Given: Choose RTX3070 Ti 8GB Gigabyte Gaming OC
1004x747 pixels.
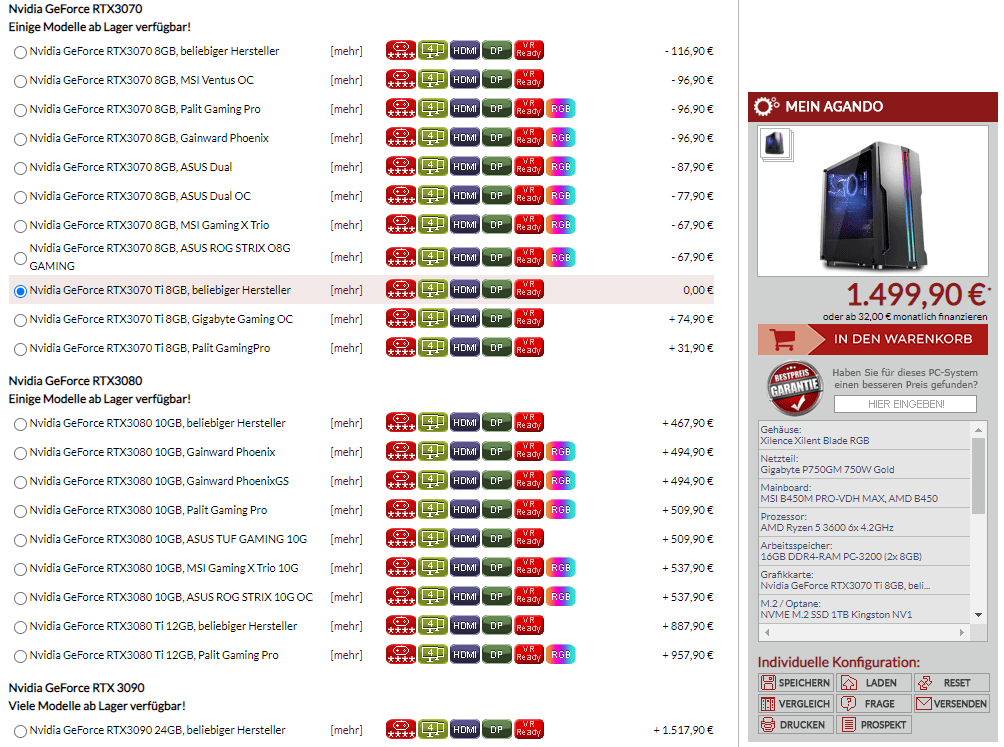Looking at the screenshot, I should [20, 320].
